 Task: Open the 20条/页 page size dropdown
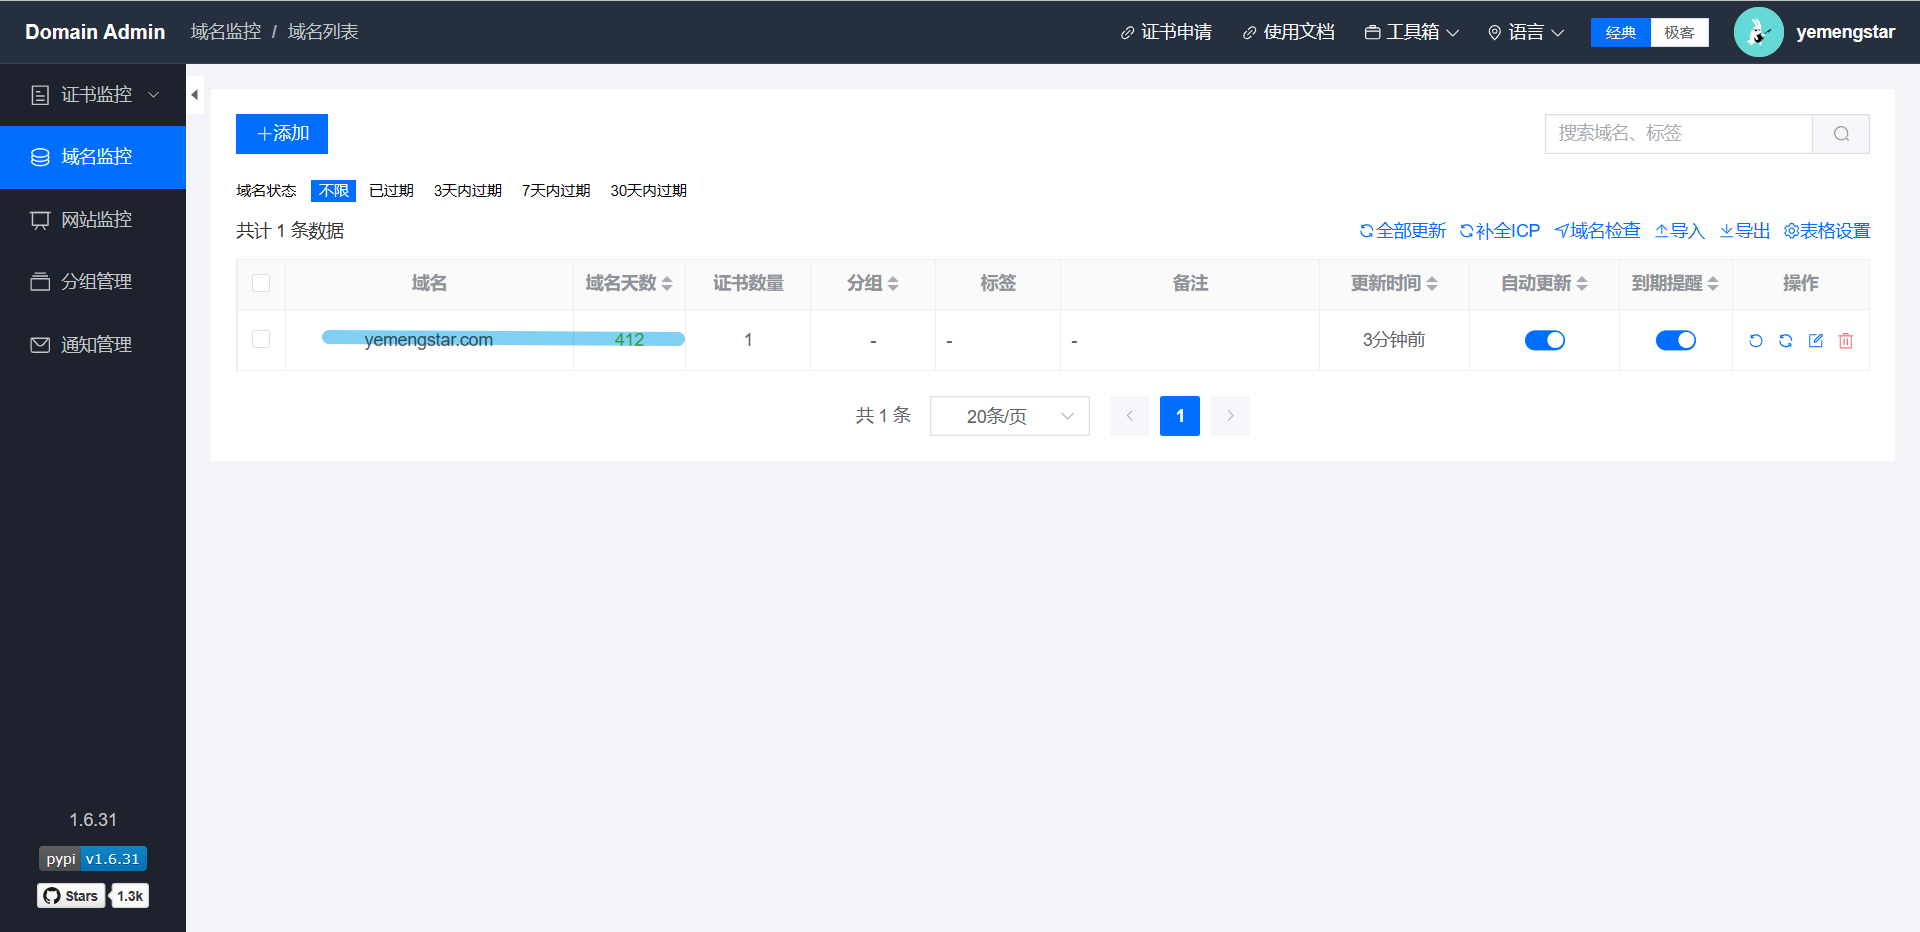click(x=1009, y=416)
